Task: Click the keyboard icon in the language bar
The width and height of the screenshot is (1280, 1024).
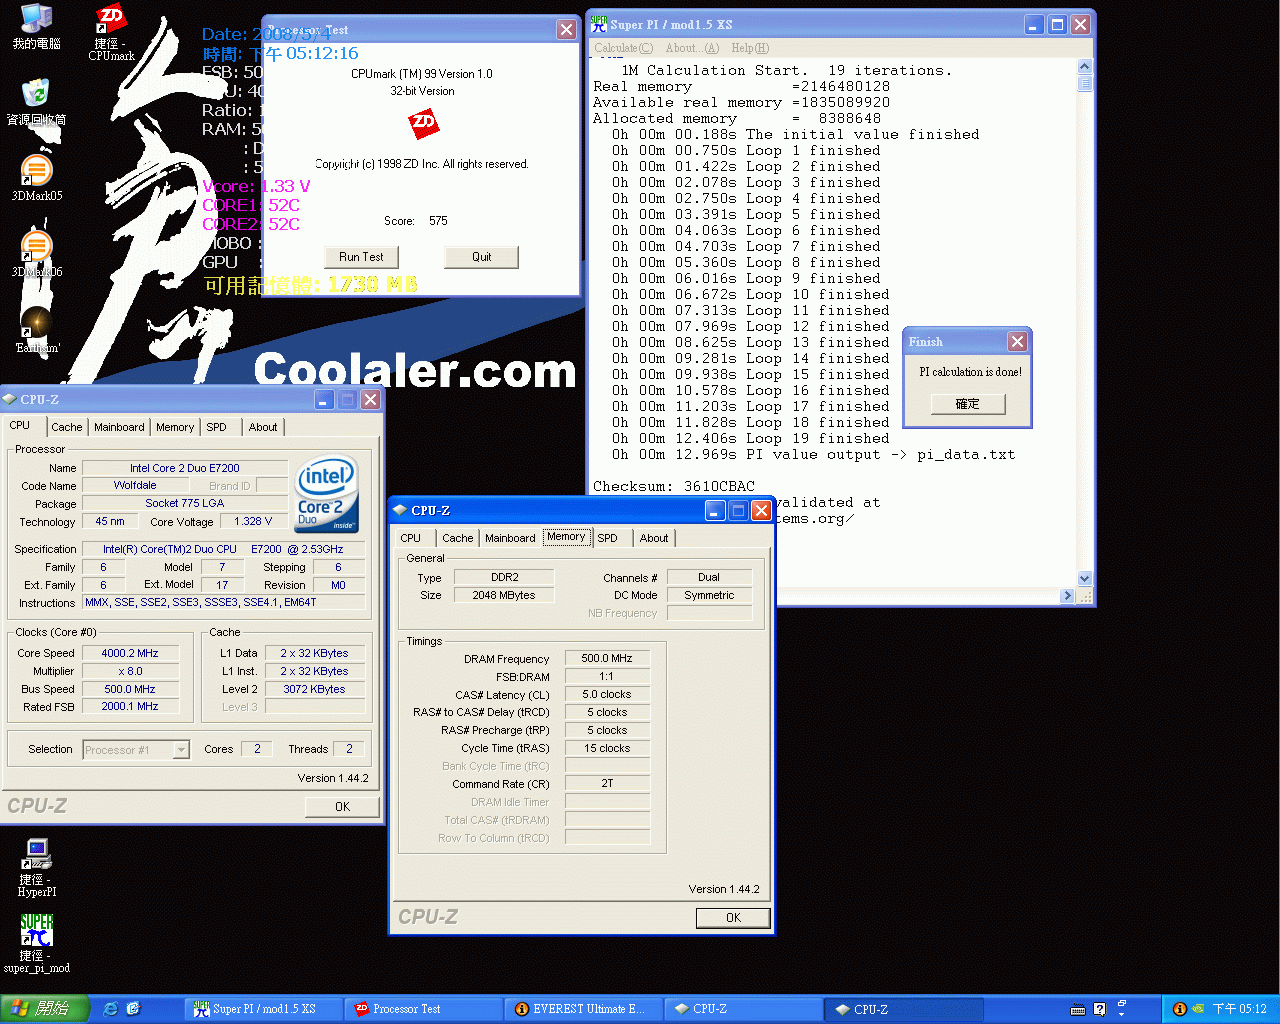Action: pyautogui.click(x=1078, y=1009)
